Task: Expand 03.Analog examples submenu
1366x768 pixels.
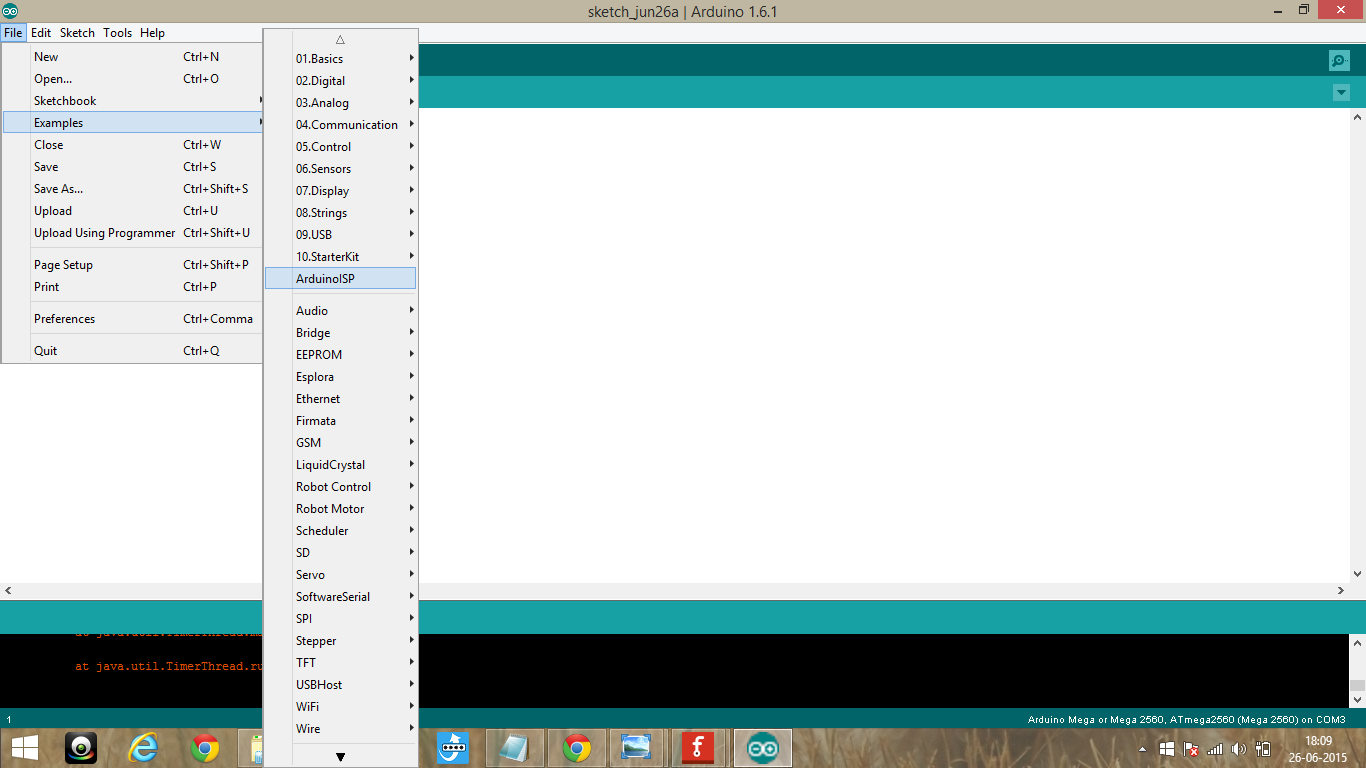Action: pos(340,103)
